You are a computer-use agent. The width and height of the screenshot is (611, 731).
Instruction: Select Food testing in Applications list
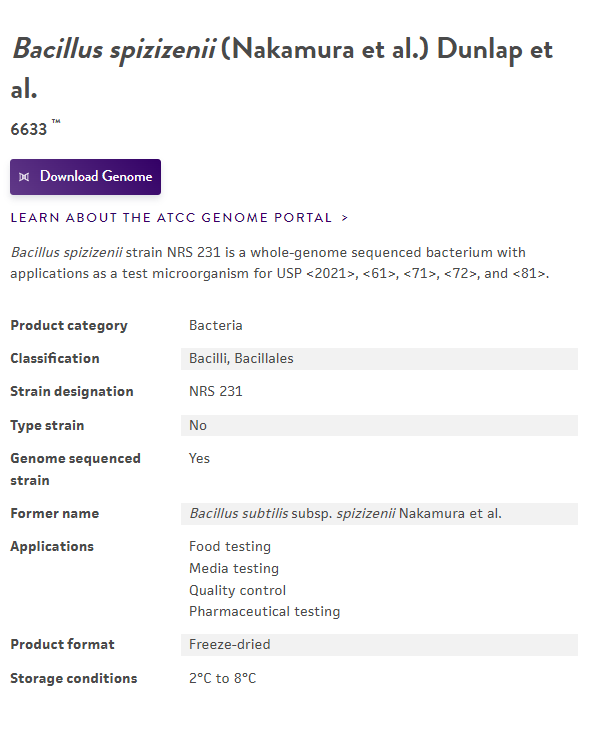point(230,546)
